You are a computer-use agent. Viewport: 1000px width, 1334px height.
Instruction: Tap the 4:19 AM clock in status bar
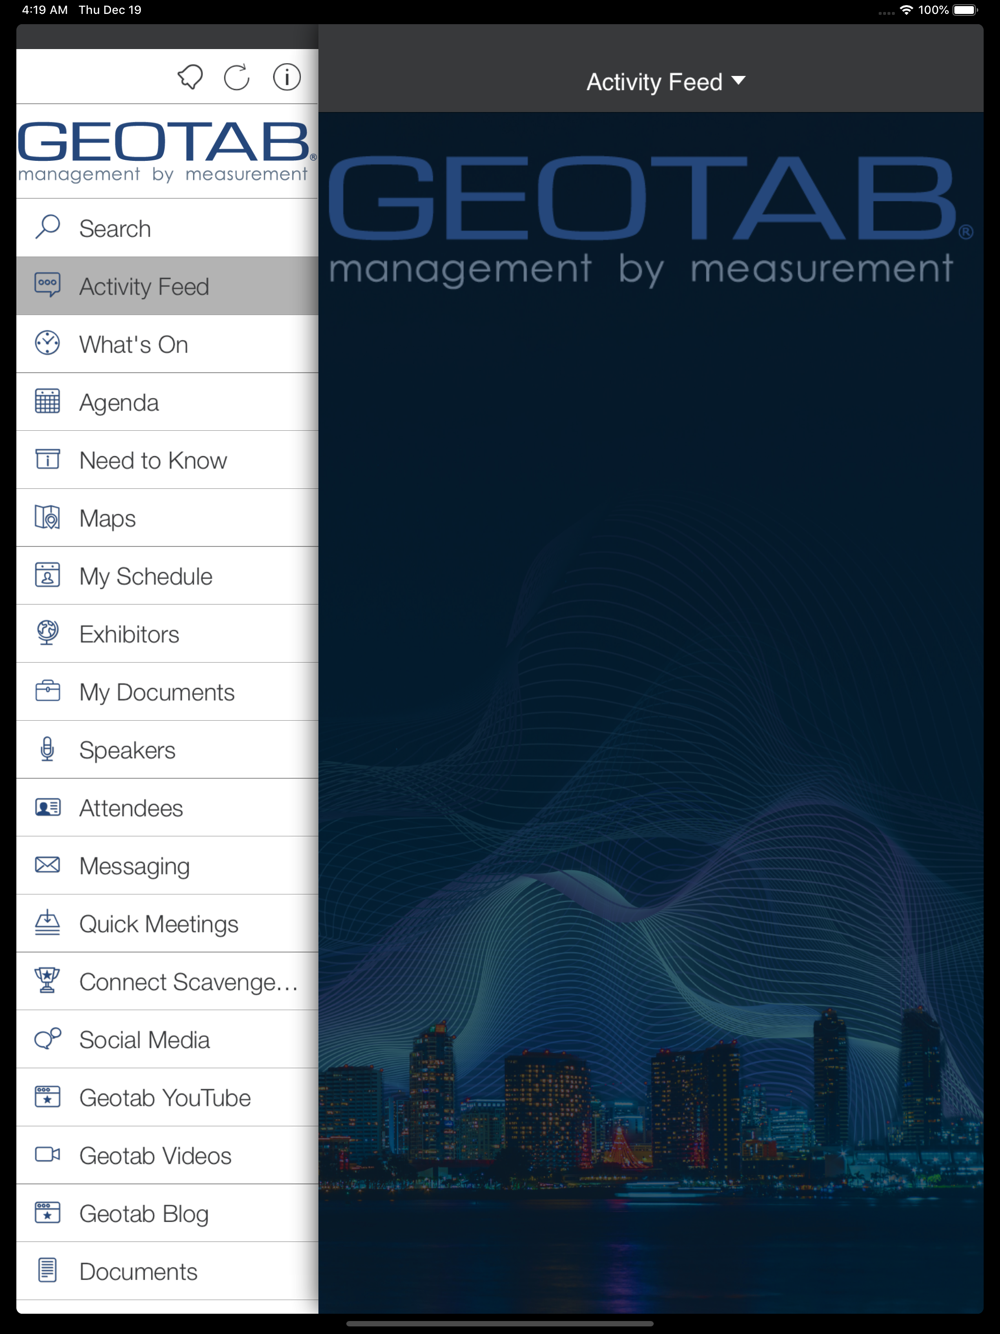pos(45,10)
